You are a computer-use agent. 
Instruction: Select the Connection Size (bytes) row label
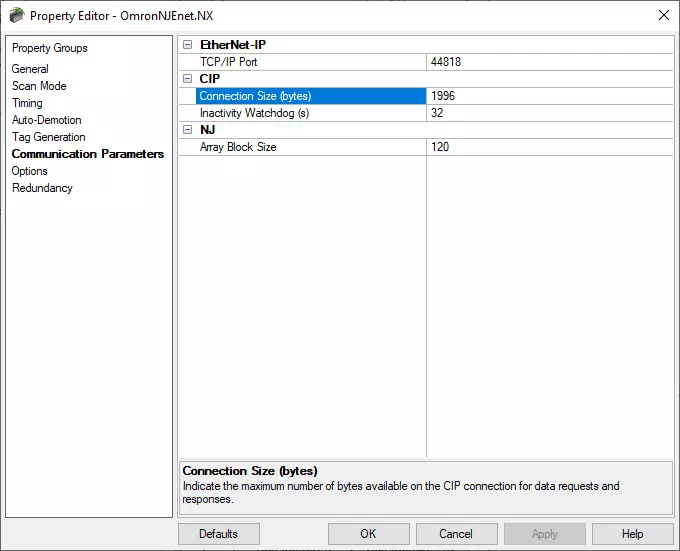(x=311, y=96)
